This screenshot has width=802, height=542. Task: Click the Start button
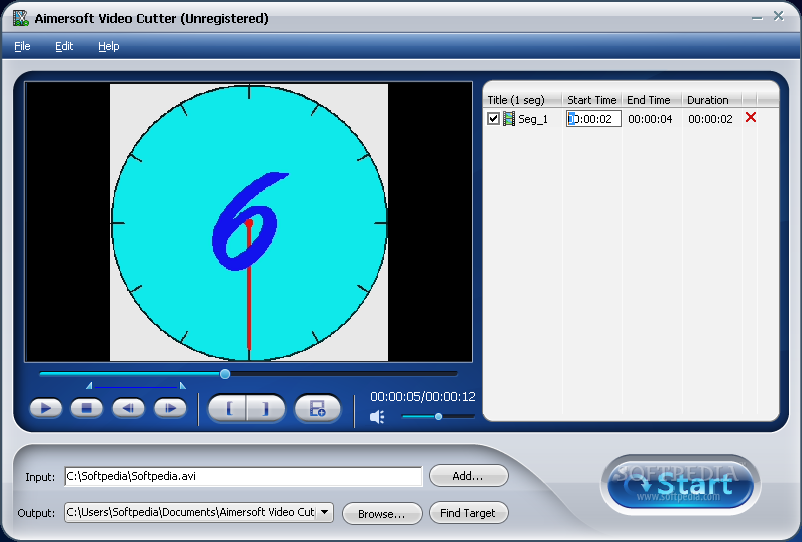point(680,485)
